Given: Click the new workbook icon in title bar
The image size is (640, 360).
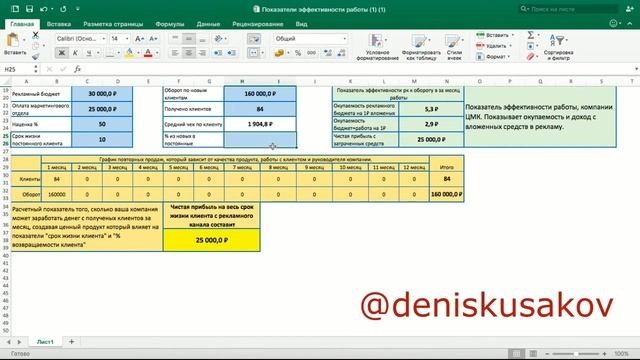Looking at the screenshot, I should [x=15, y=9].
